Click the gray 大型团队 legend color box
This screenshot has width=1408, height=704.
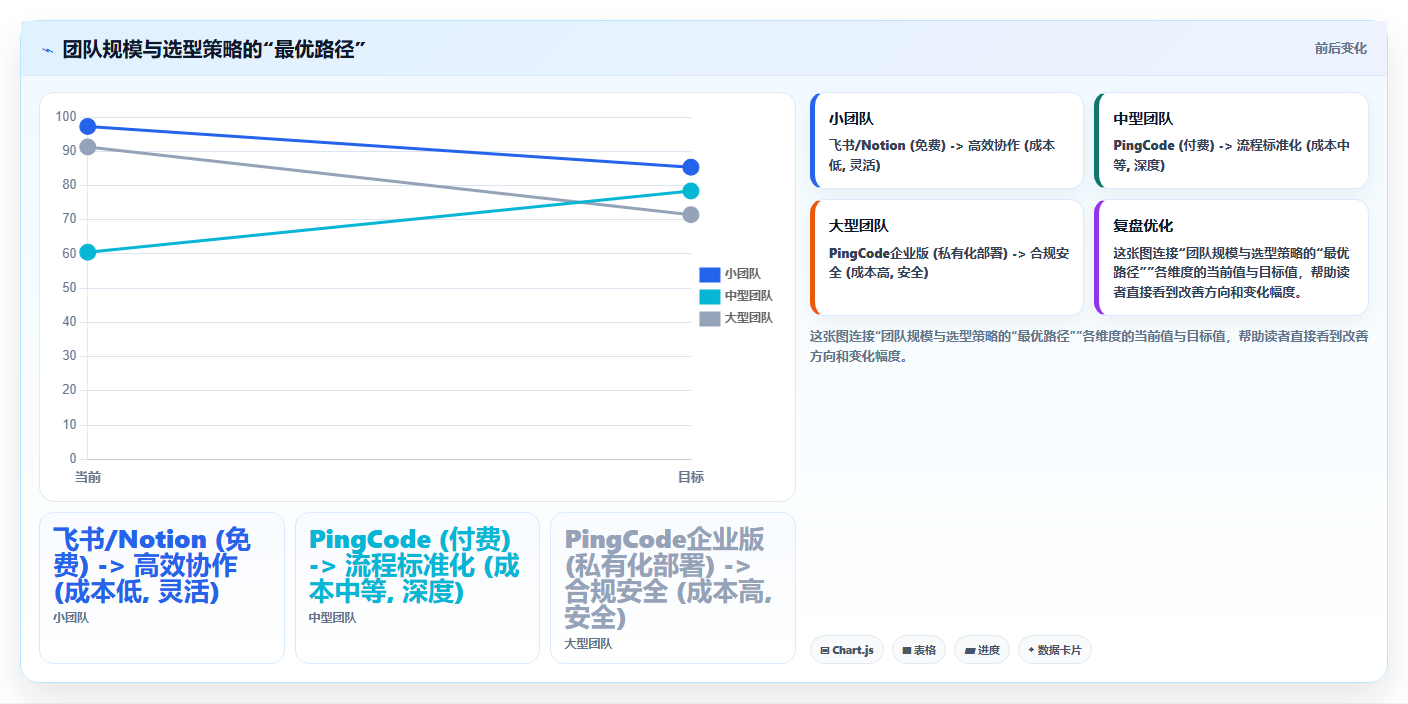coord(710,318)
